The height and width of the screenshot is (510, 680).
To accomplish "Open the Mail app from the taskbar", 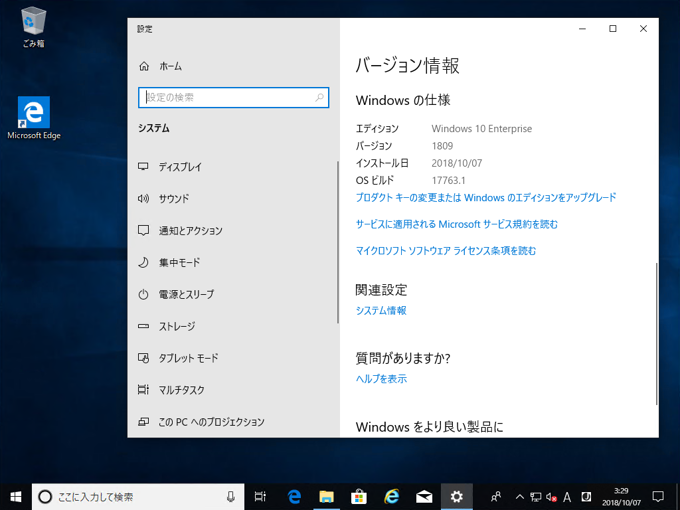I will tap(424, 497).
